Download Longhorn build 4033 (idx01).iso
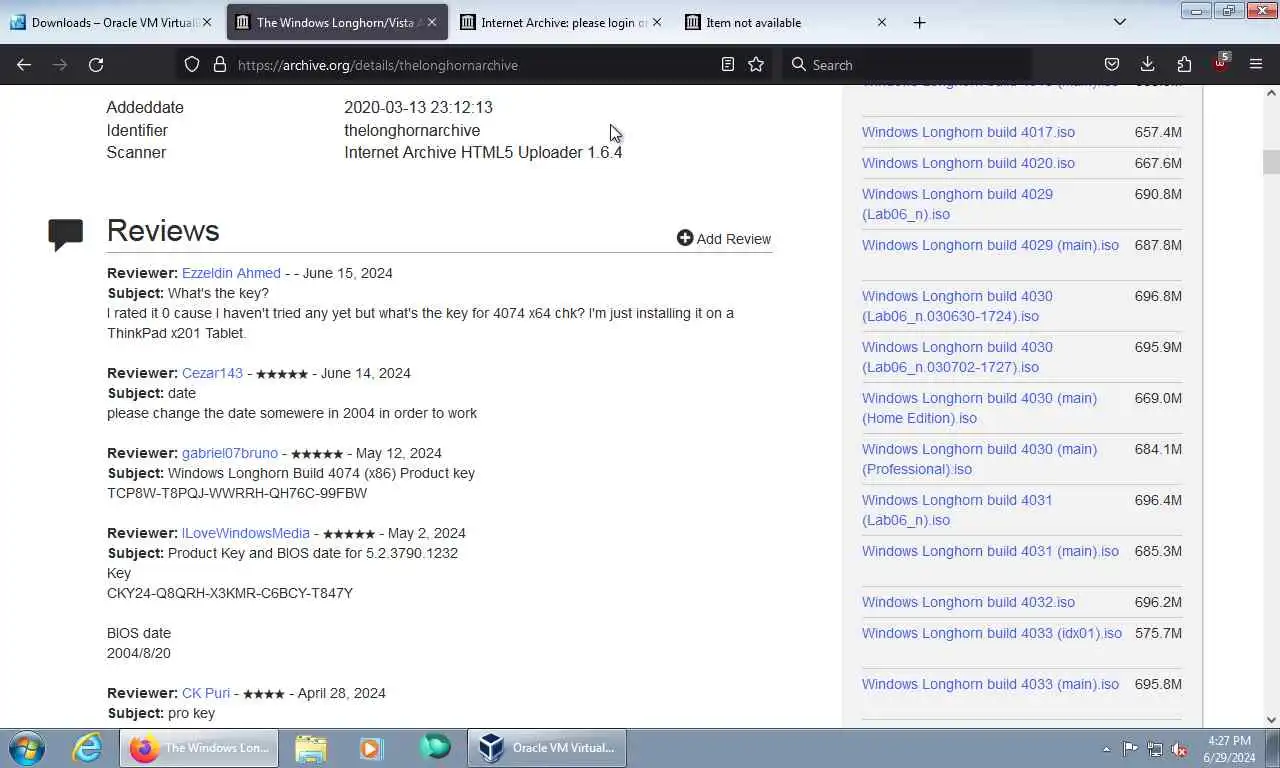This screenshot has height=768, width=1280. 992,633
